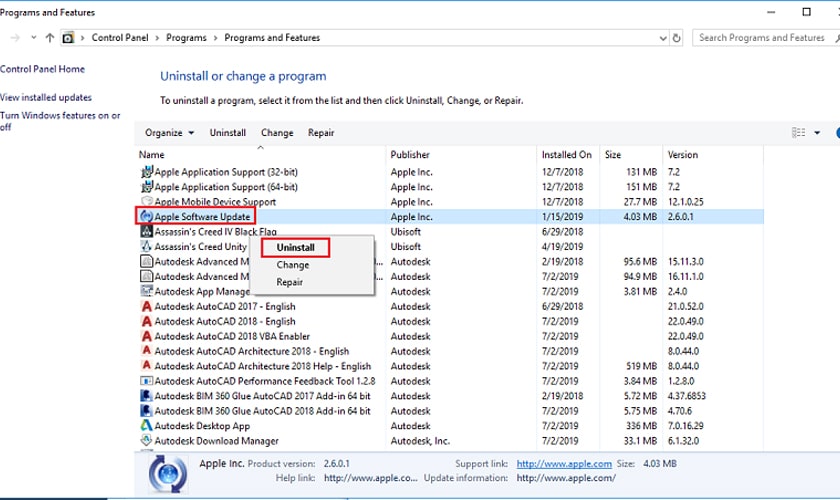840x500 pixels.
Task: Click the Apple Mobile Device Support icon
Action: [146, 202]
